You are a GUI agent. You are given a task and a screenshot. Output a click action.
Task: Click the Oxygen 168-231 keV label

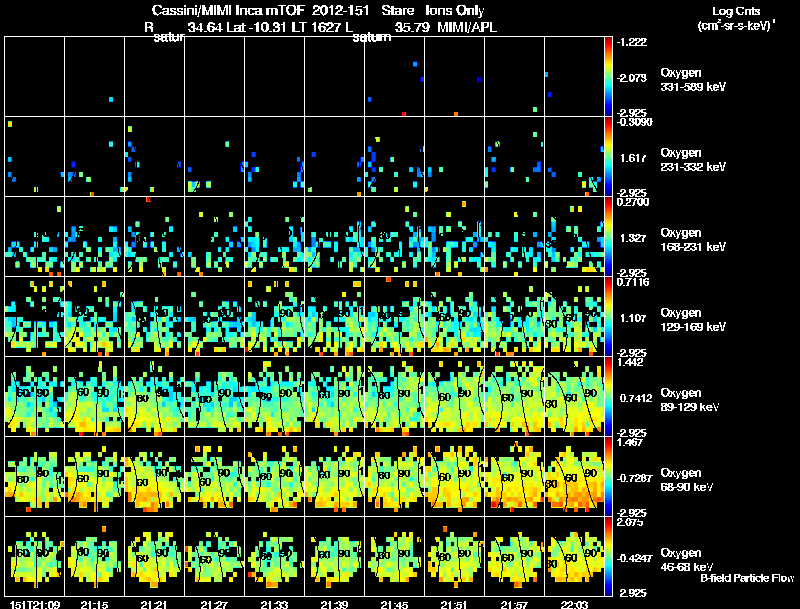(692, 240)
